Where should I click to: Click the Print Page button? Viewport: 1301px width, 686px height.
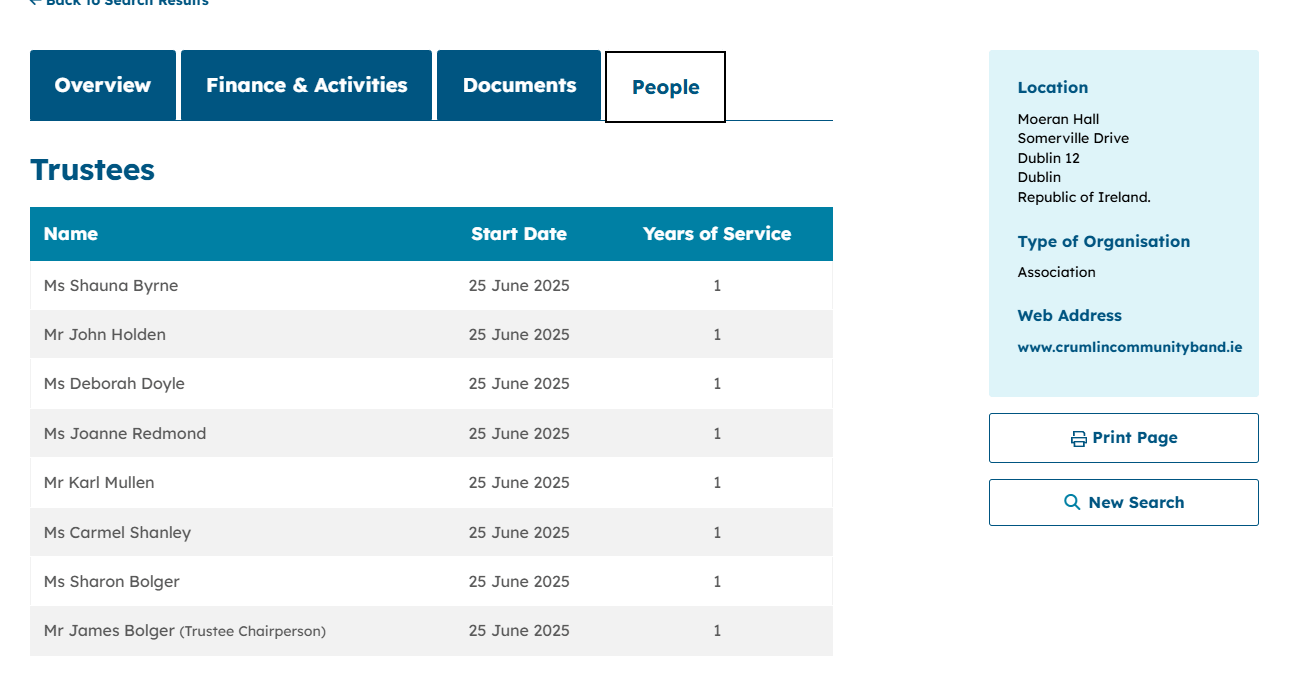click(1123, 438)
